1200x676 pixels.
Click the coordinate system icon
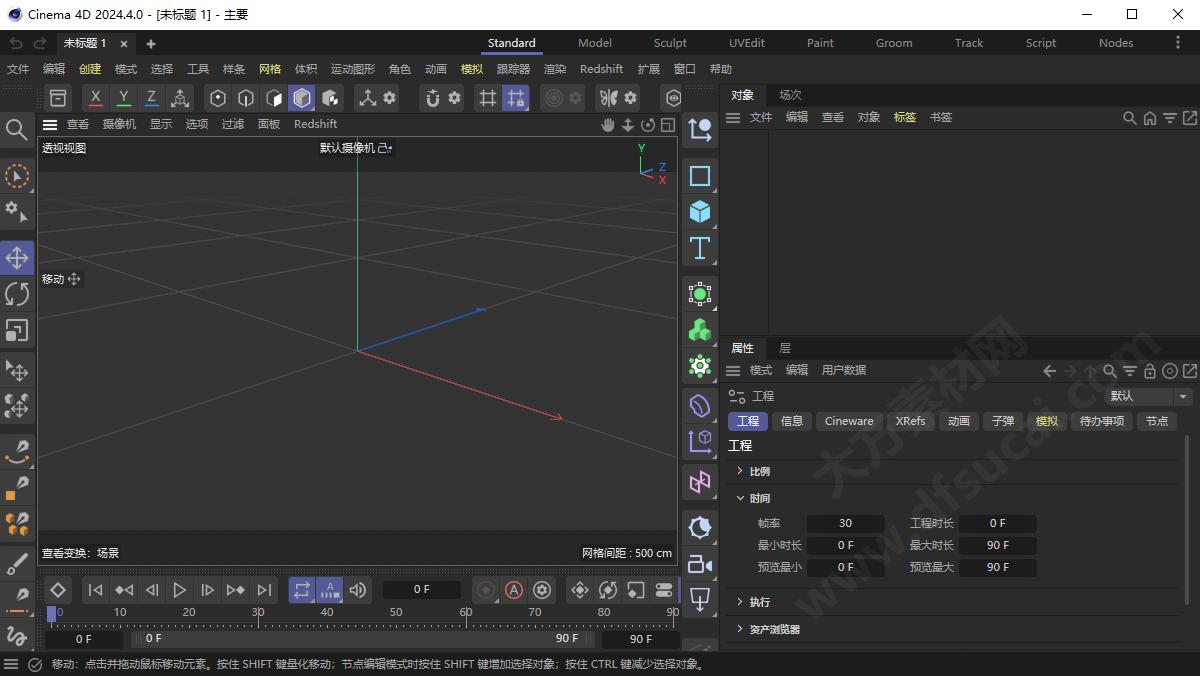(180, 98)
